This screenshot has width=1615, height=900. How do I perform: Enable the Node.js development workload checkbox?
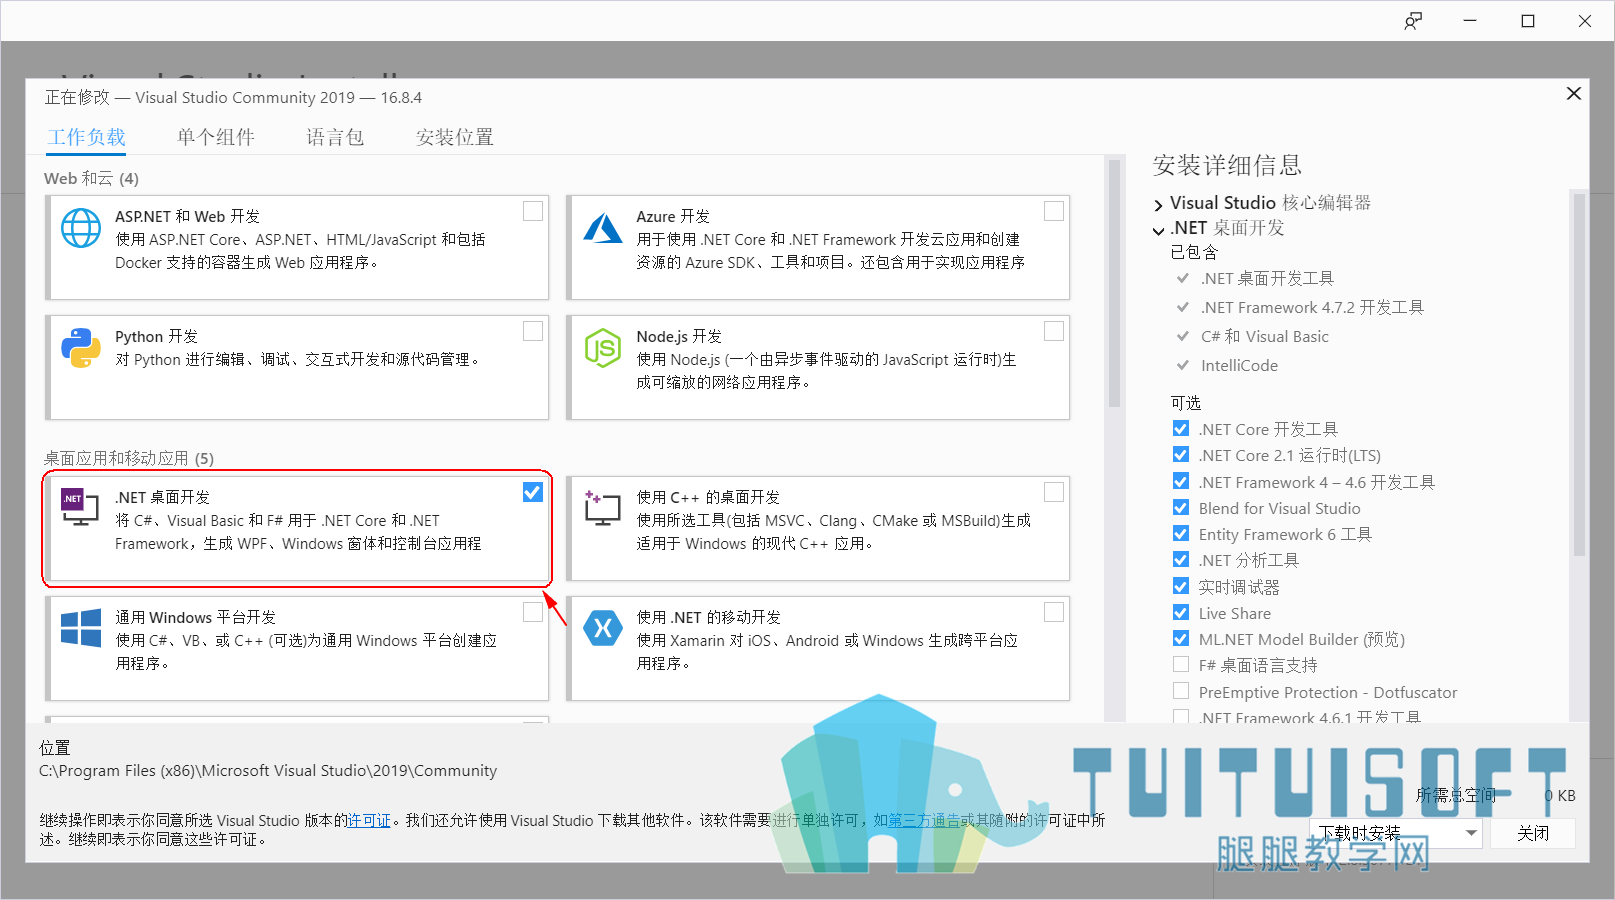tap(1054, 331)
